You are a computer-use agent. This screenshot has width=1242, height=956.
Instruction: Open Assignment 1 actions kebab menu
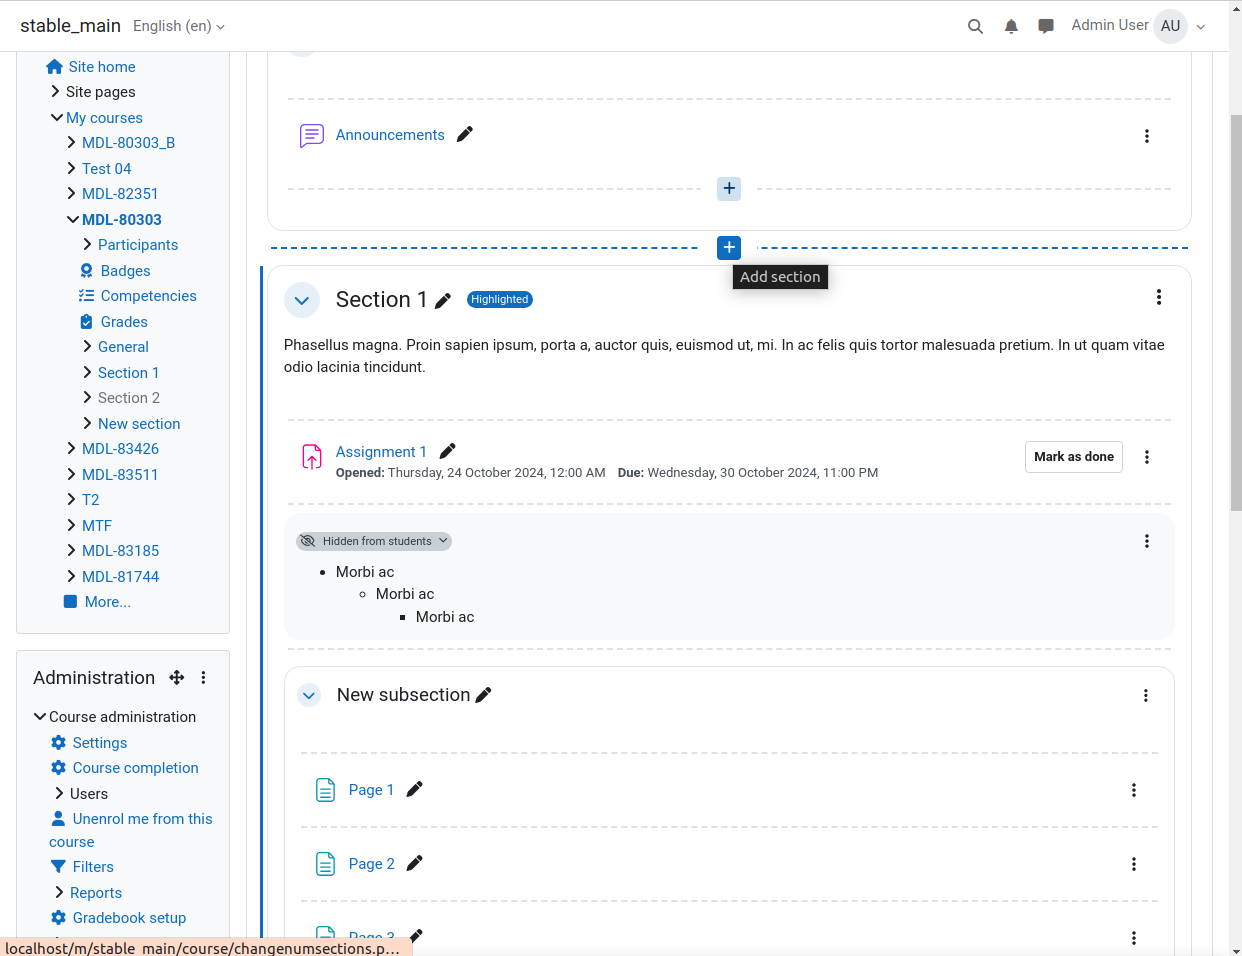[1147, 457]
